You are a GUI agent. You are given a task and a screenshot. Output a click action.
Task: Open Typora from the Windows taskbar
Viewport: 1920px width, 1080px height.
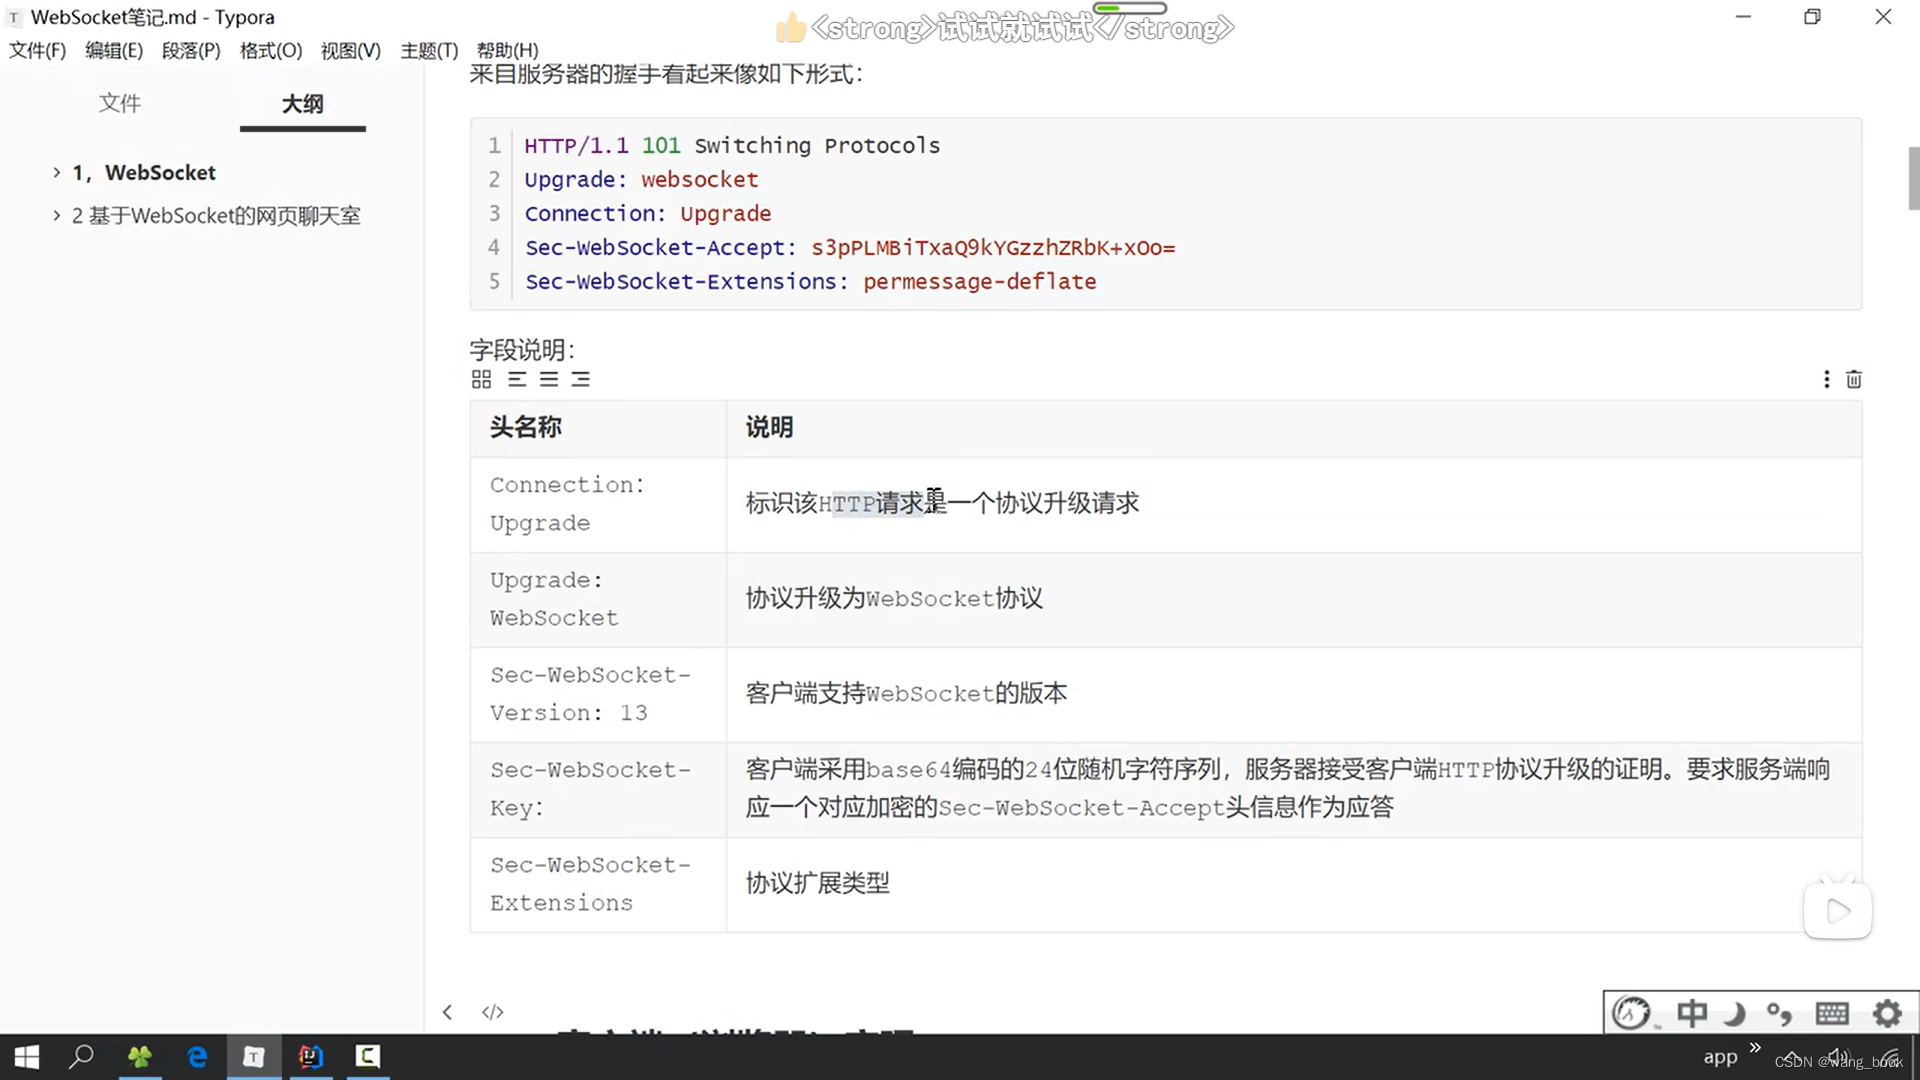254,1056
